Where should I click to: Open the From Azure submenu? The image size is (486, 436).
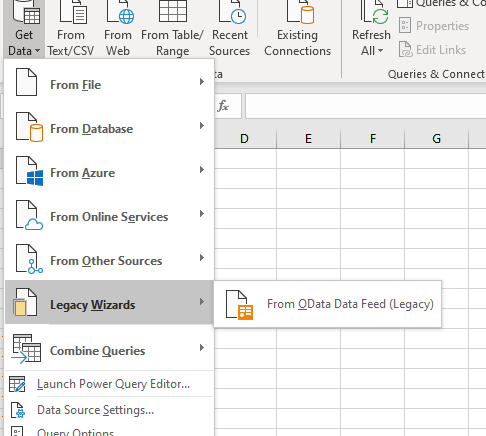pyautogui.click(x=109, y=170)
